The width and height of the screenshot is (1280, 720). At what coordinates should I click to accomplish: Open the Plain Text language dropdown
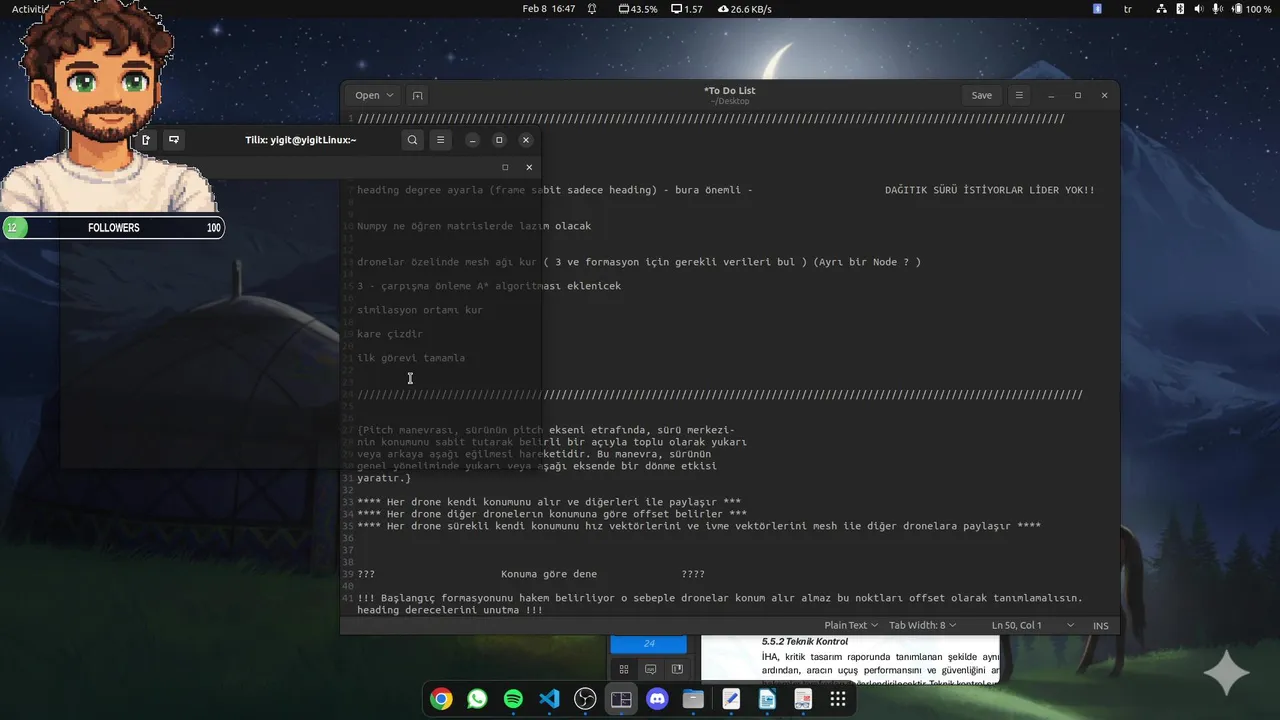point(851,625)
